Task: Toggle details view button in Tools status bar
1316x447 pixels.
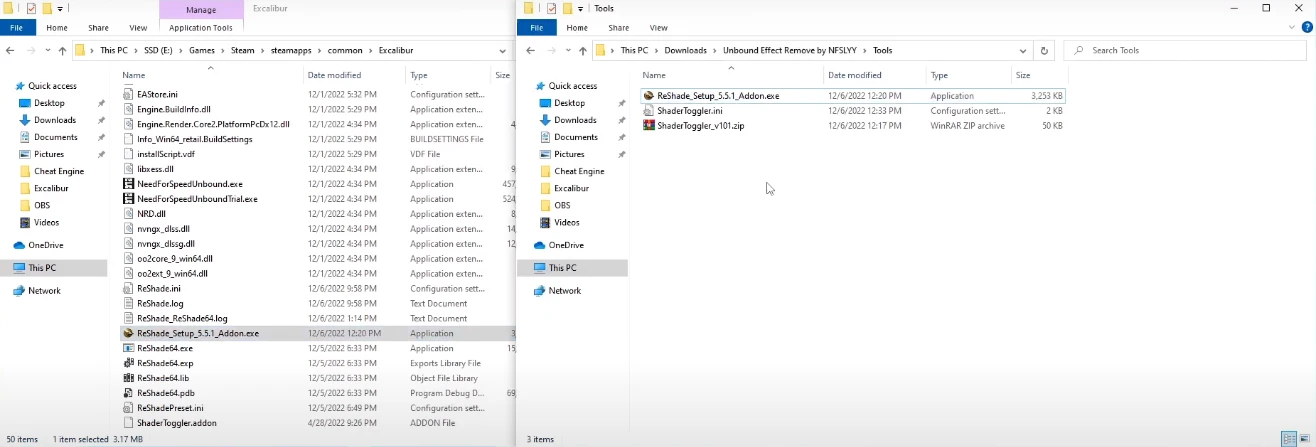Action: point(1289,439)
